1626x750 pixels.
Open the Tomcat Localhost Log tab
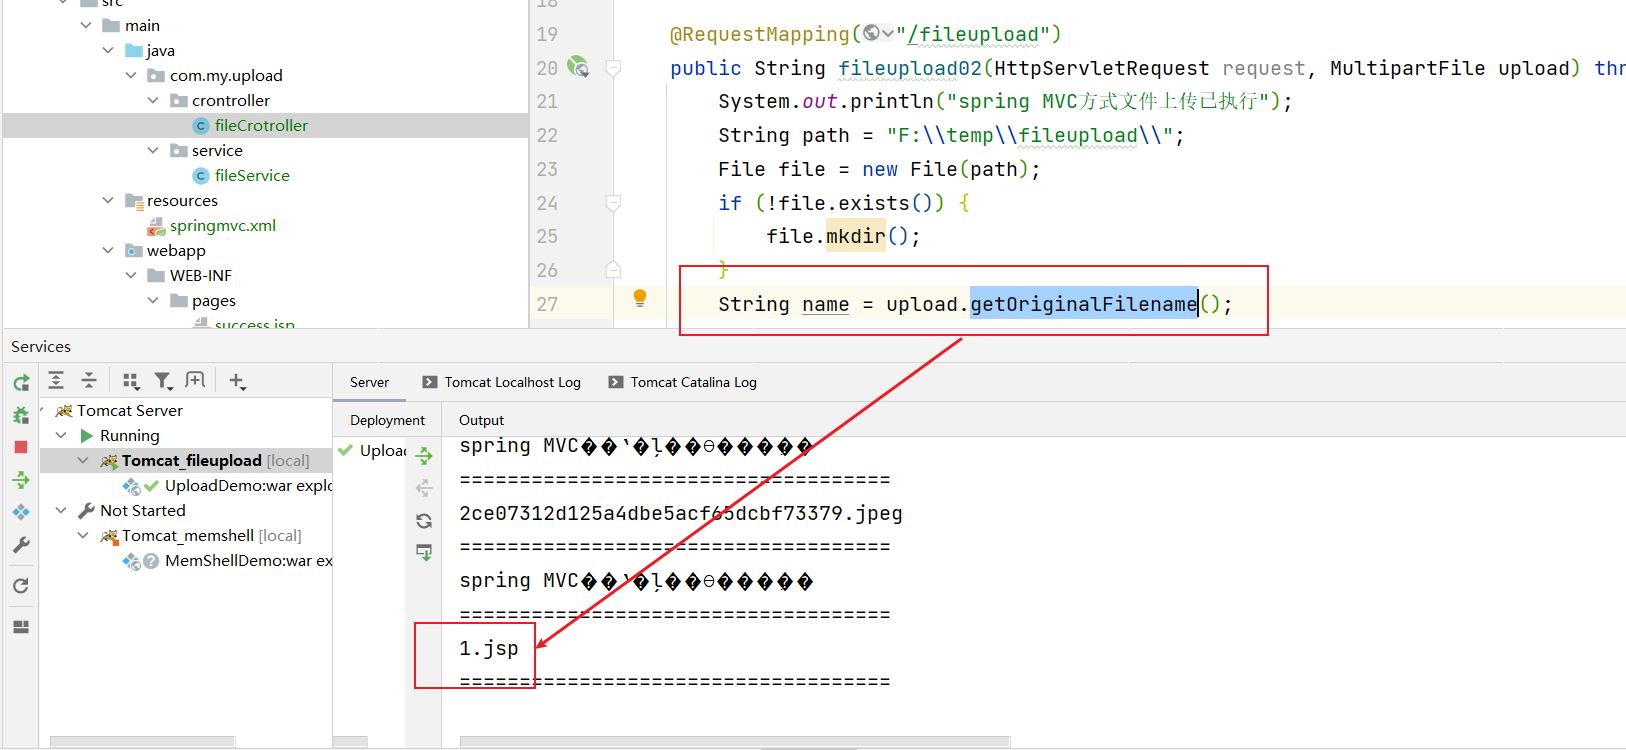501,382
